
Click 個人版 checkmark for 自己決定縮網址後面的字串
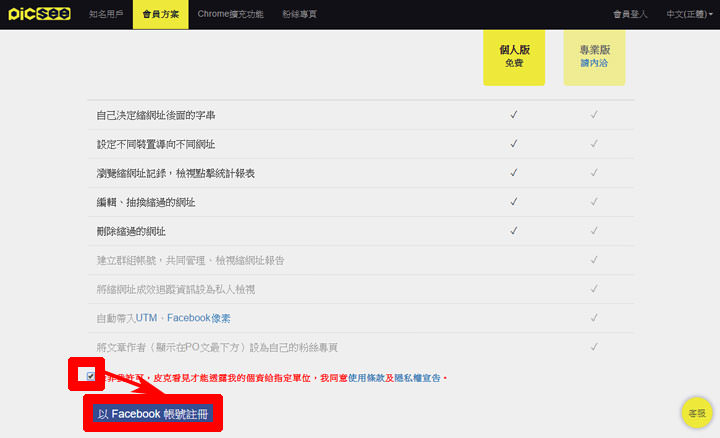pyautogui.click(x=514, y=115)
